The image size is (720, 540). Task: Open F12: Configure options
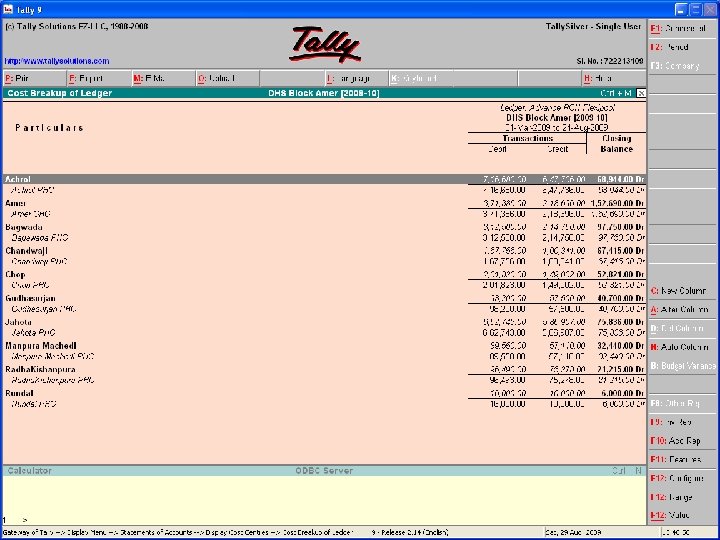point(682,478)
